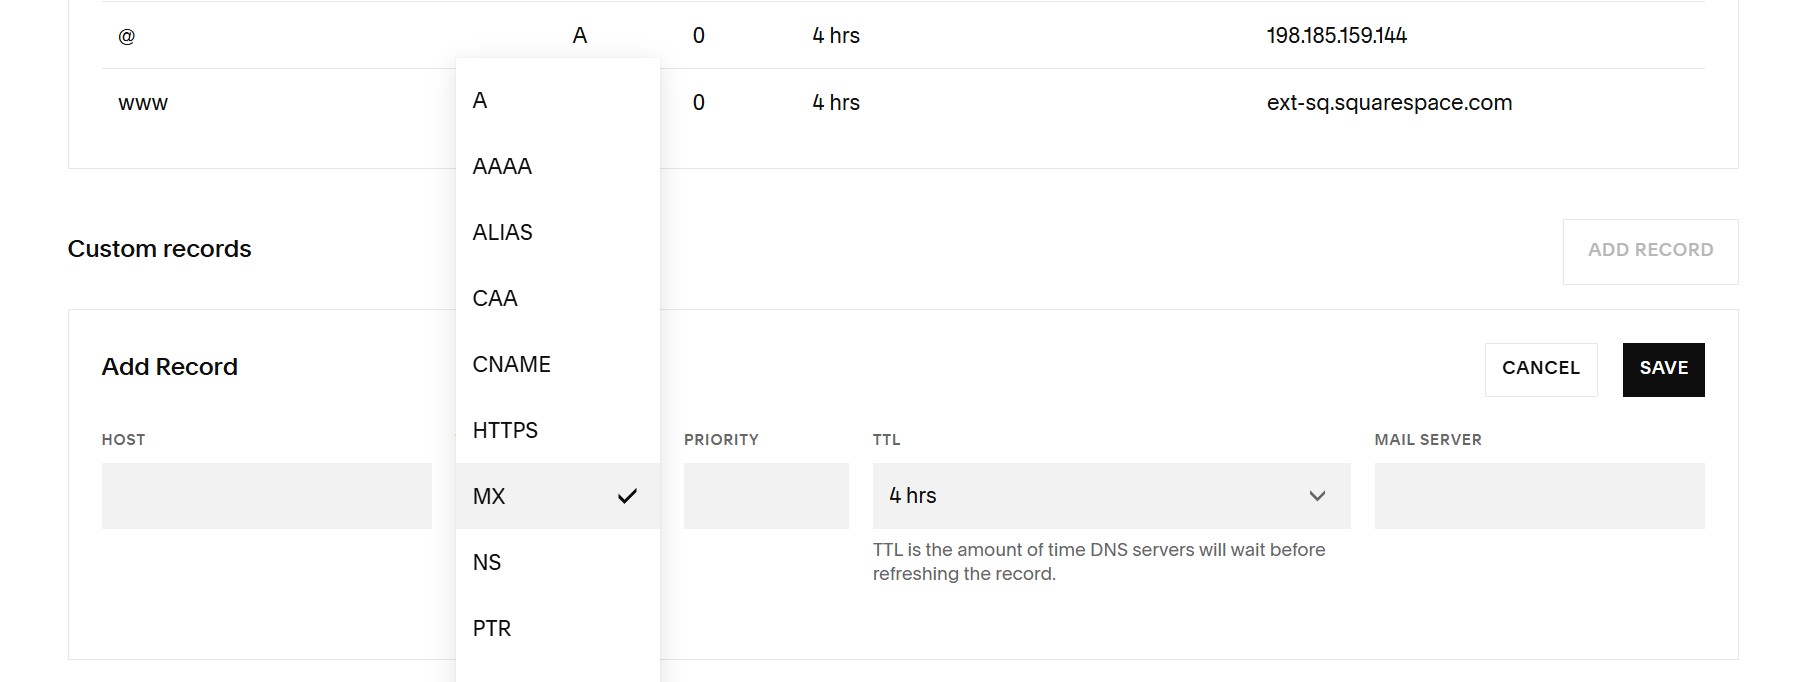Focus the Mail Server input field
The width and height of the screenshot is (1818, 682).
click(x=1538, y=496)
